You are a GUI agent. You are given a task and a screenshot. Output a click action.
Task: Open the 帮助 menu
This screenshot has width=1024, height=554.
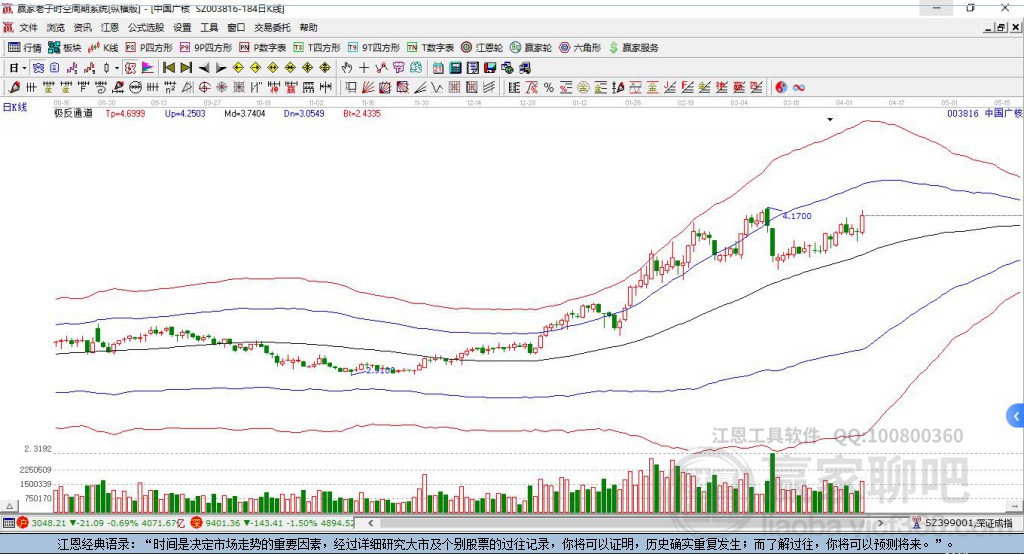coord(308,27)
